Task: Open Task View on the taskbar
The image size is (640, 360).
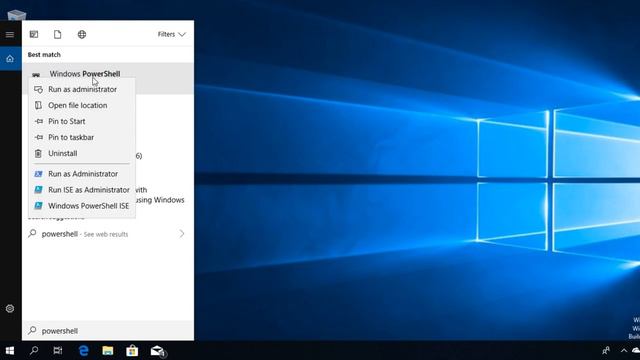Action: coord(58,351)
